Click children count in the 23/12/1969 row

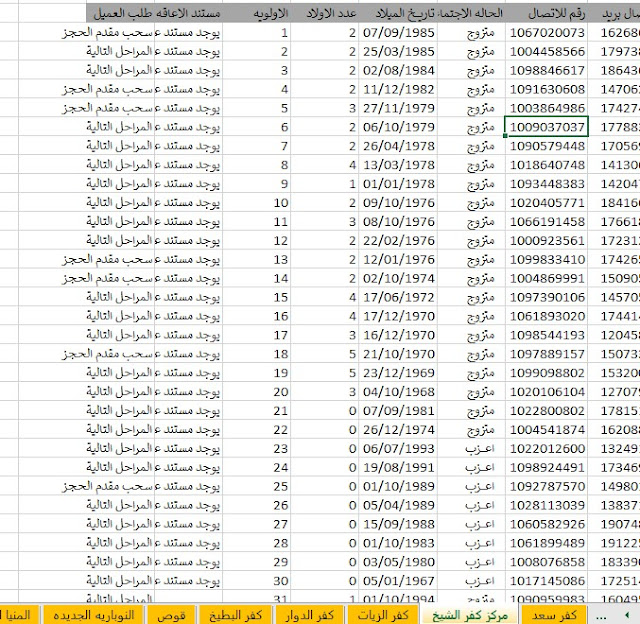pos(324,373)
